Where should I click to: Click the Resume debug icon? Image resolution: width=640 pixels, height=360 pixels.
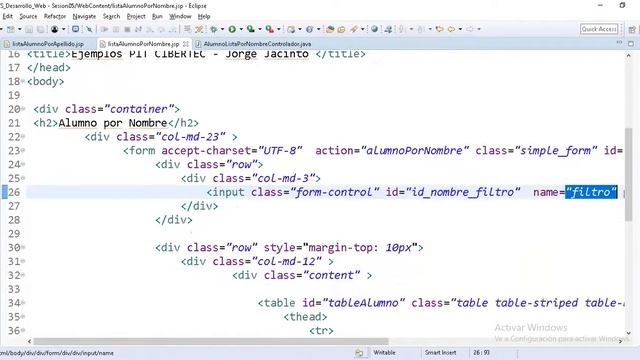104,29
